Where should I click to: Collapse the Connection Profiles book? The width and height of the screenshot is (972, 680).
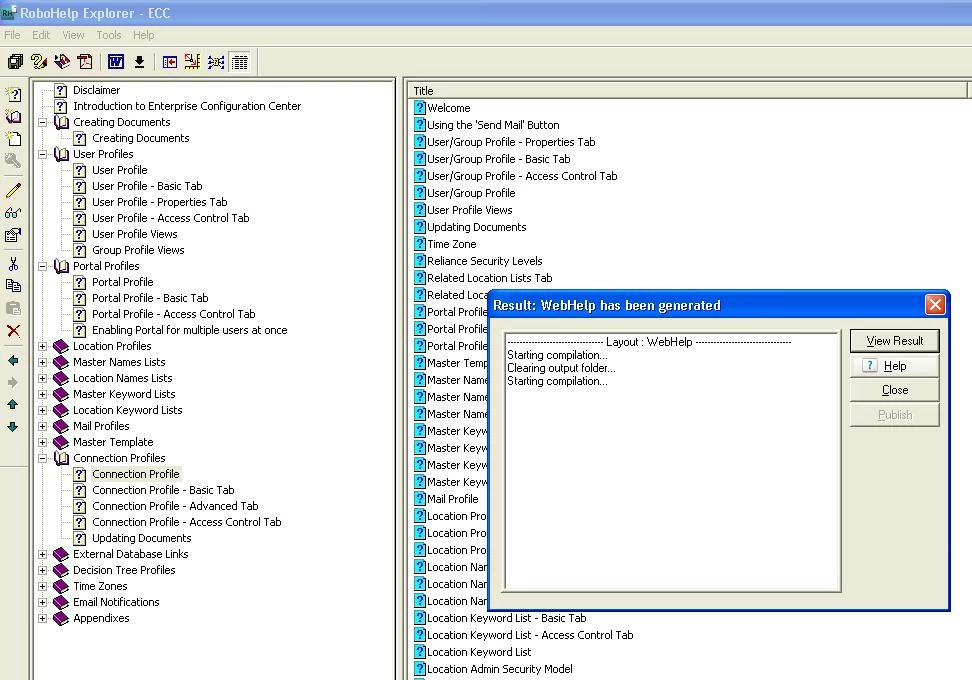(43, 459)
